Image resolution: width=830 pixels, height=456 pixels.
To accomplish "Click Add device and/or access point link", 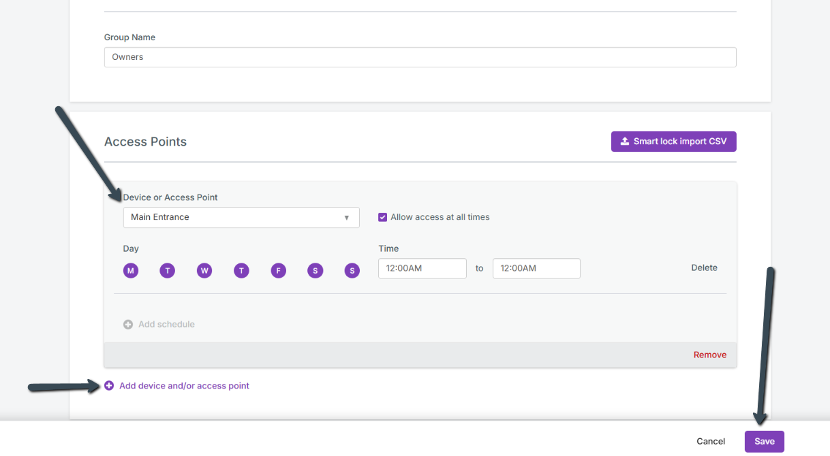I will point(184,386).
